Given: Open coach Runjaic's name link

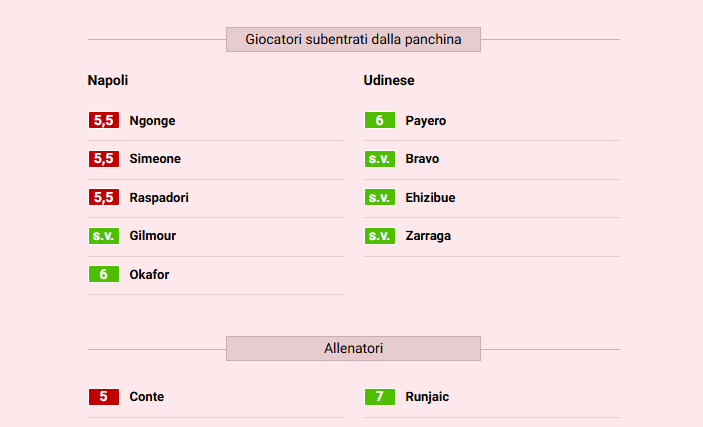Looking at the screenshot, I should (427, 397).
